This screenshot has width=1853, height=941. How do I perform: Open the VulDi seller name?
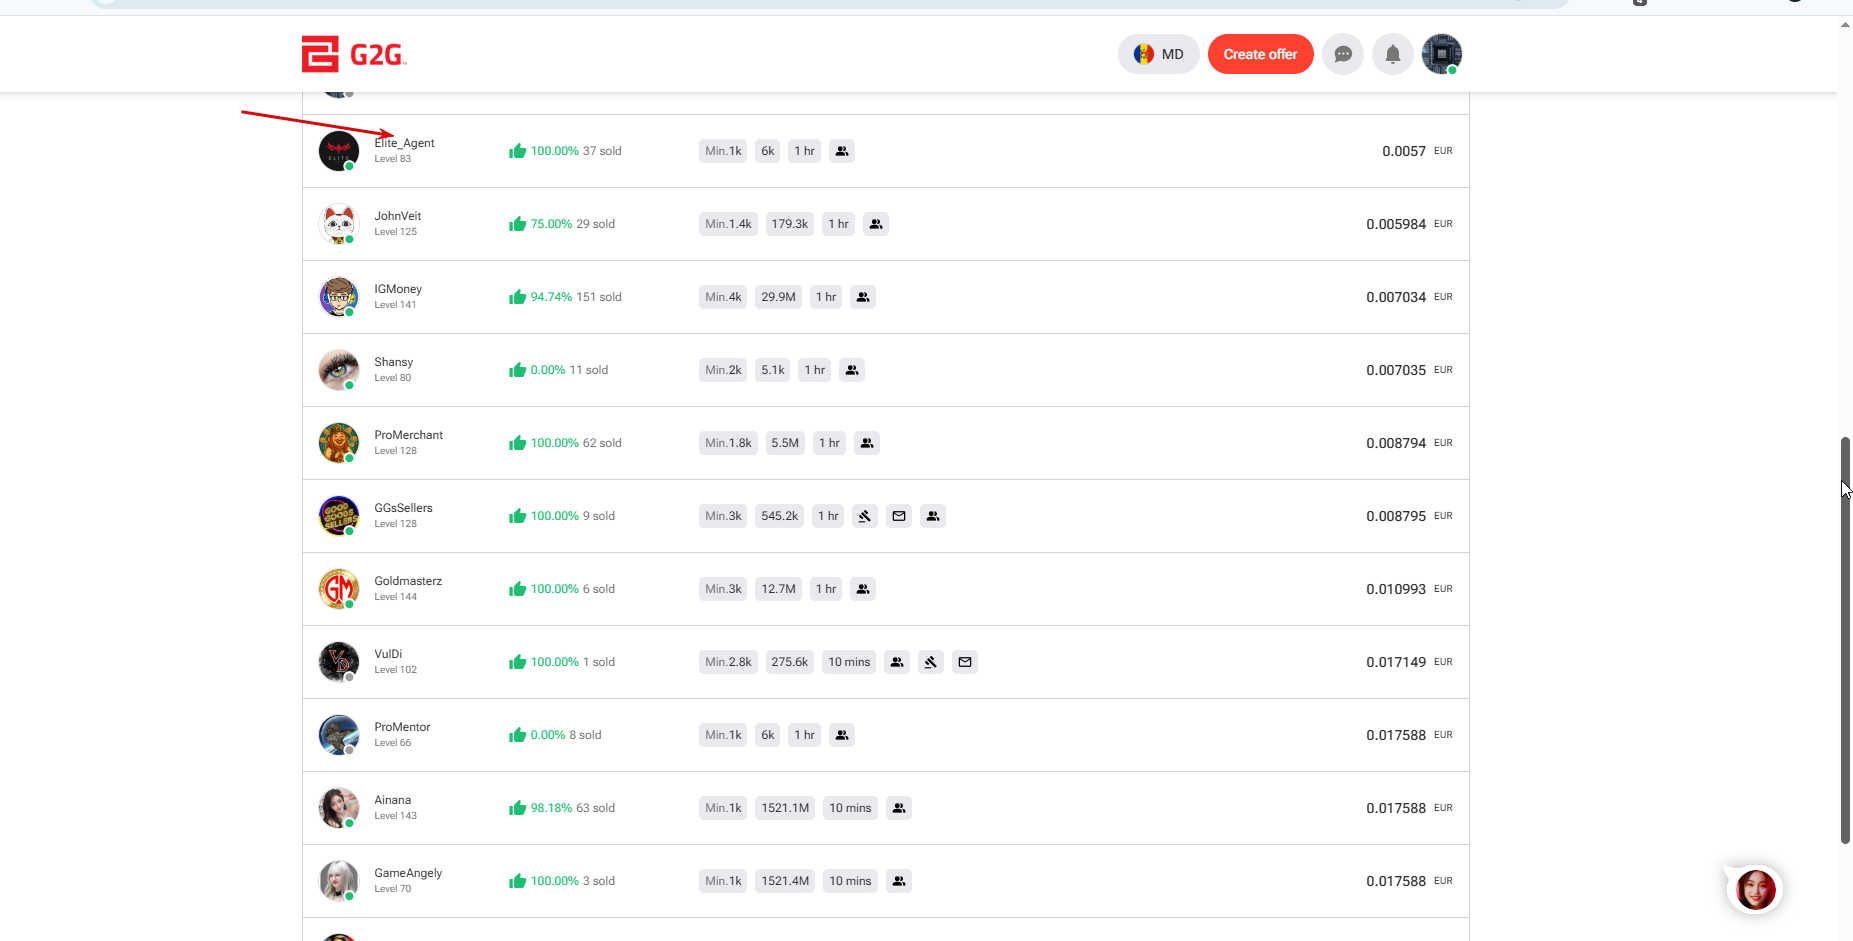tap(388, 654)
